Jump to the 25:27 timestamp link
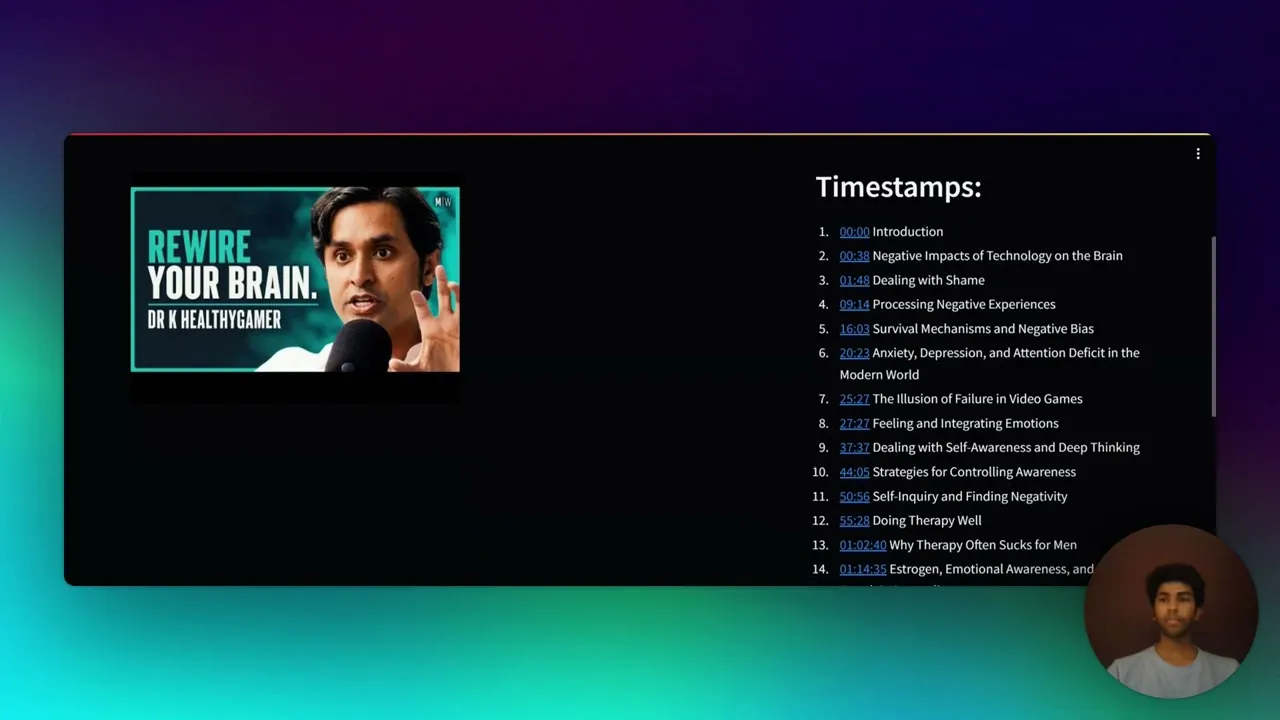 point(854,399)
